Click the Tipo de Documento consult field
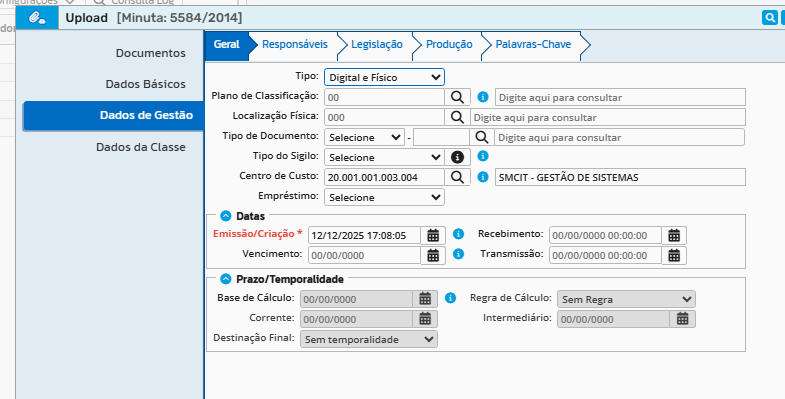This screenshot has width=785, height=399. coord(619,137)
